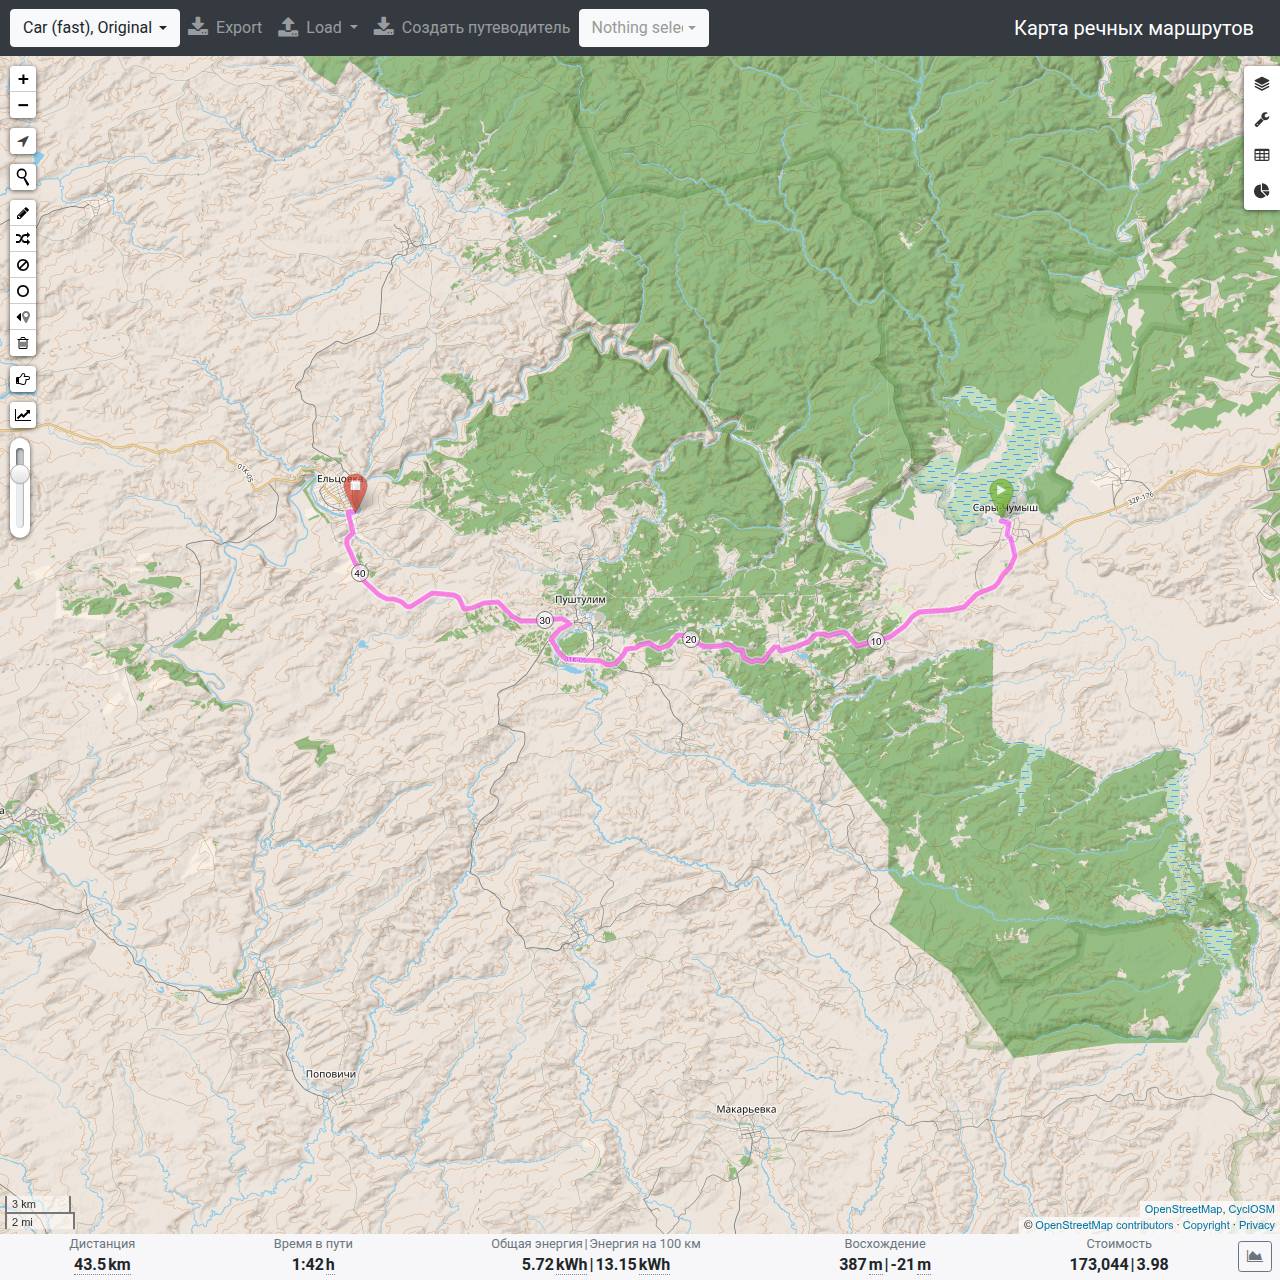Open the pie chart statistics panel
1280x1280 pixels.
point(1262,191)
